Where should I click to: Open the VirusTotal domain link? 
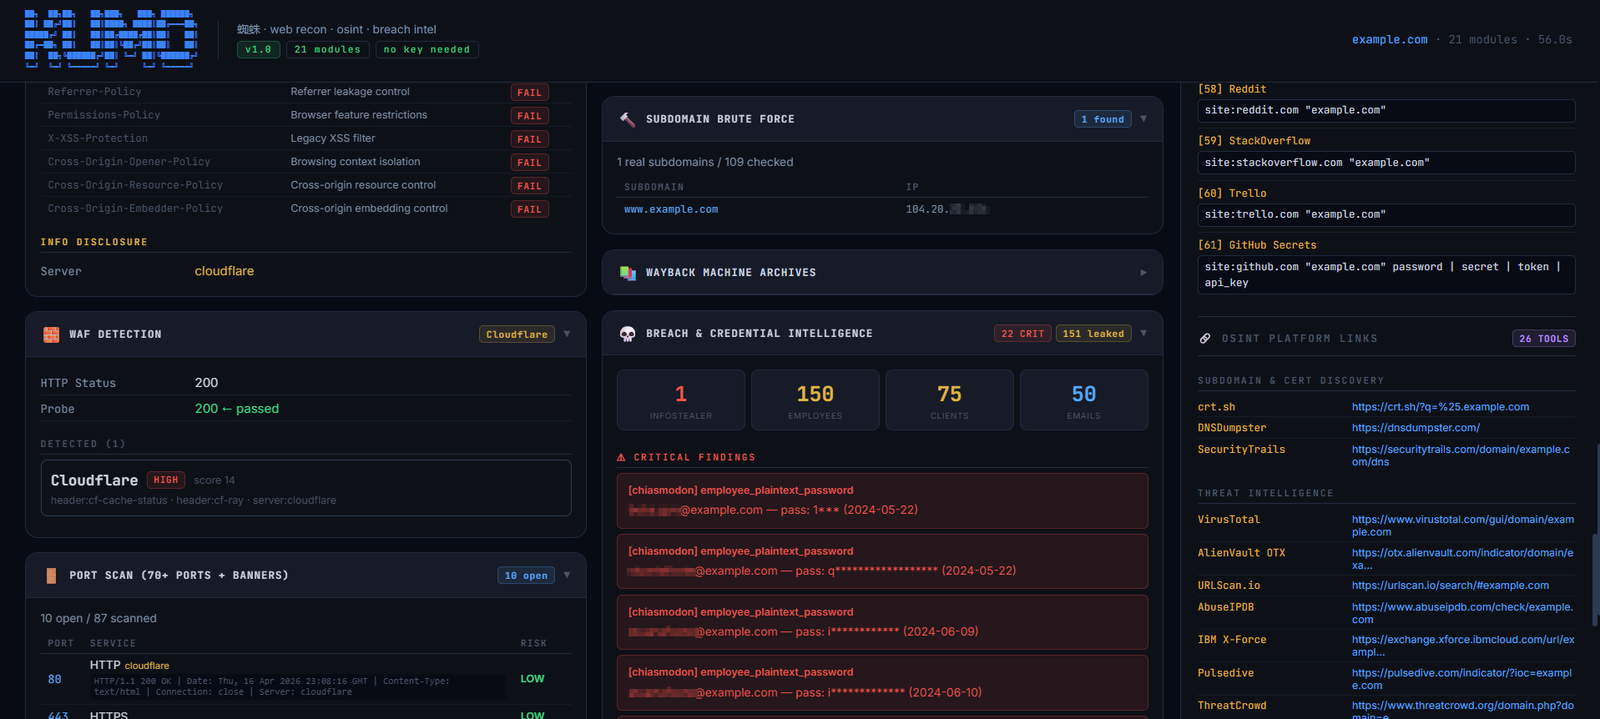click(1463, 526)
